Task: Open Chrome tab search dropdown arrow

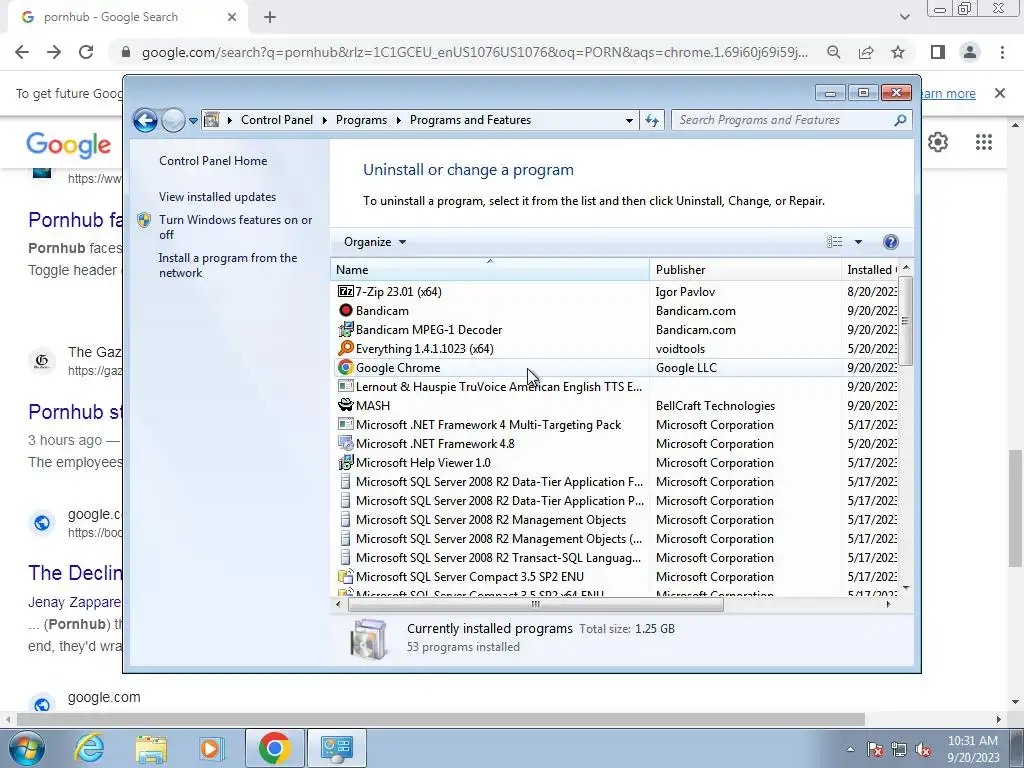Action: pyautogui.click(x=904, y=18)
